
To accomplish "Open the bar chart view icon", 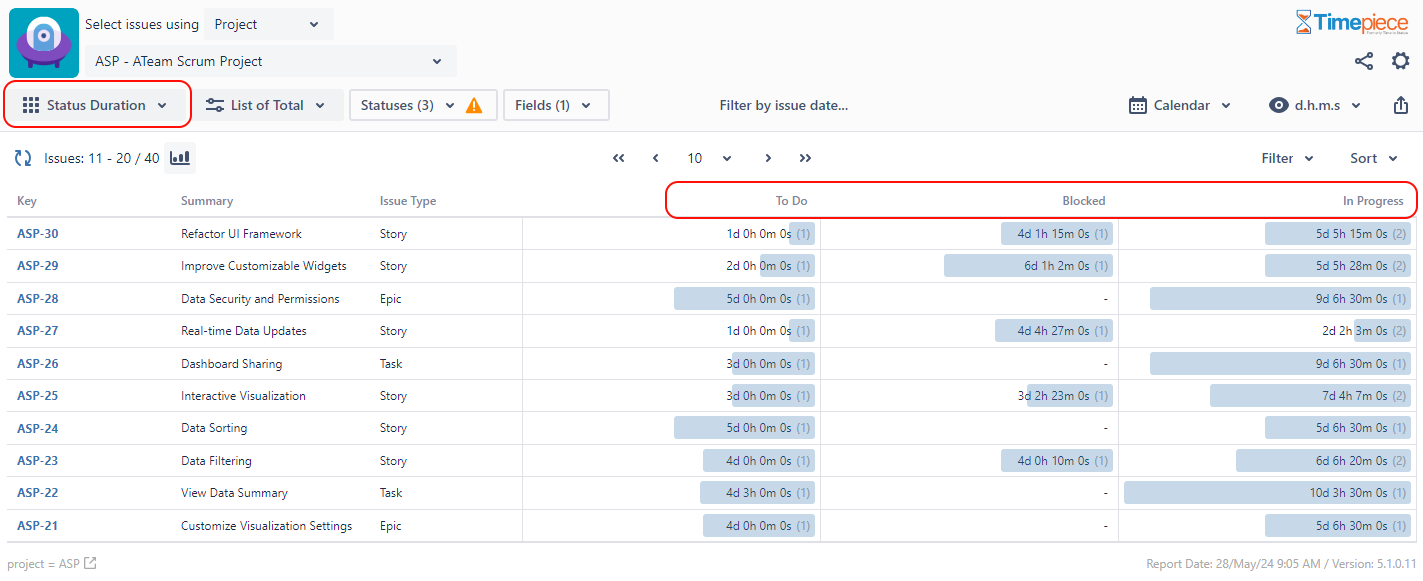I will tap(179, 157).
